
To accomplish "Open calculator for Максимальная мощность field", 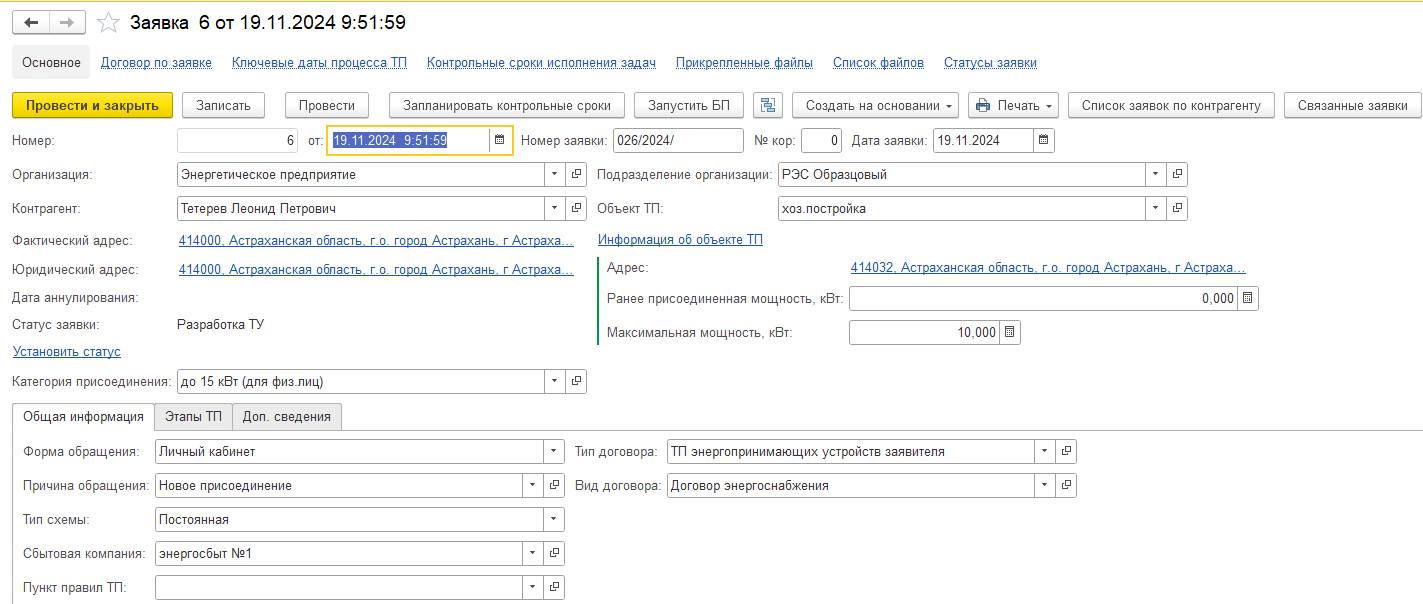I will [1010, 333].
